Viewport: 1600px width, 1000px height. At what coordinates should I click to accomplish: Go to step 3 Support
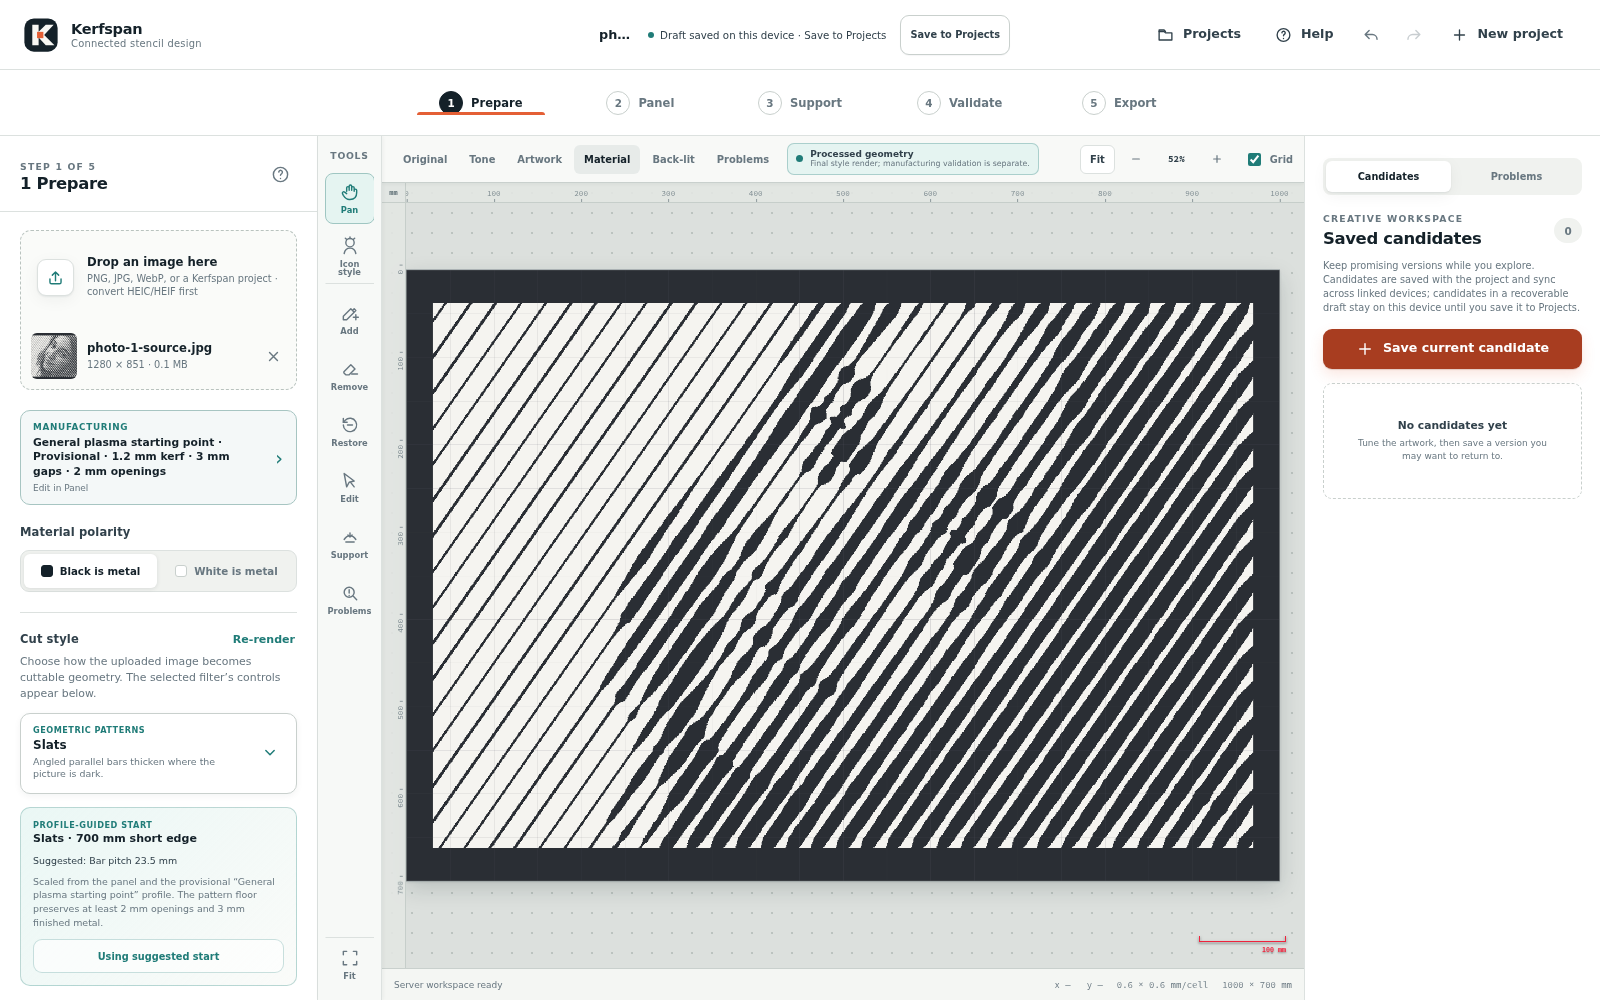[800, 103]
